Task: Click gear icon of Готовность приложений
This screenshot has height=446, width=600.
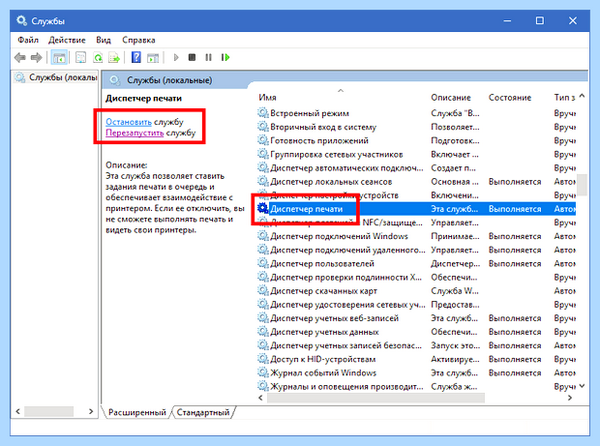Action: coord(263,140)
